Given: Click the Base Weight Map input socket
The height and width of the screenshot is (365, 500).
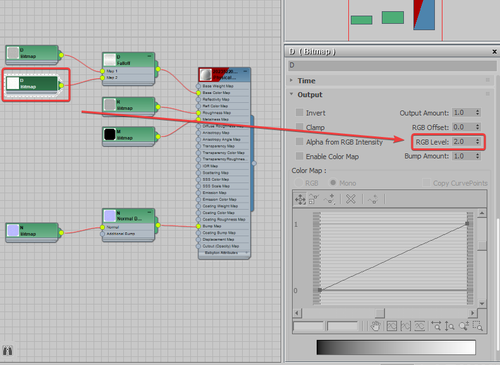Looking at the screenshot, I should 198,86.
